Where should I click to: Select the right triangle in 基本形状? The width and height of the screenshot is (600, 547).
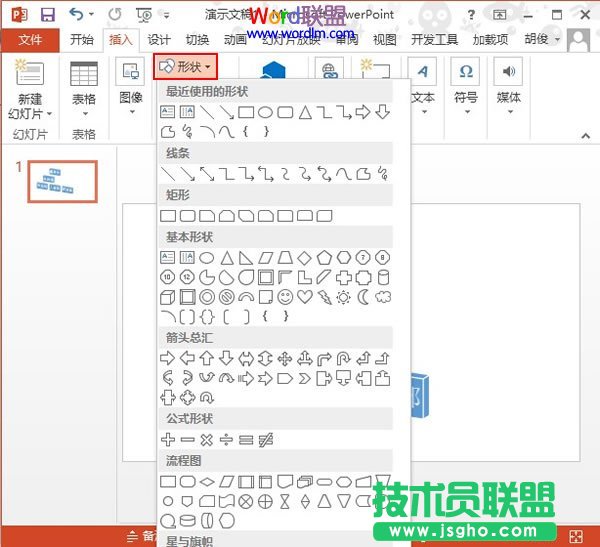point(246,258)
